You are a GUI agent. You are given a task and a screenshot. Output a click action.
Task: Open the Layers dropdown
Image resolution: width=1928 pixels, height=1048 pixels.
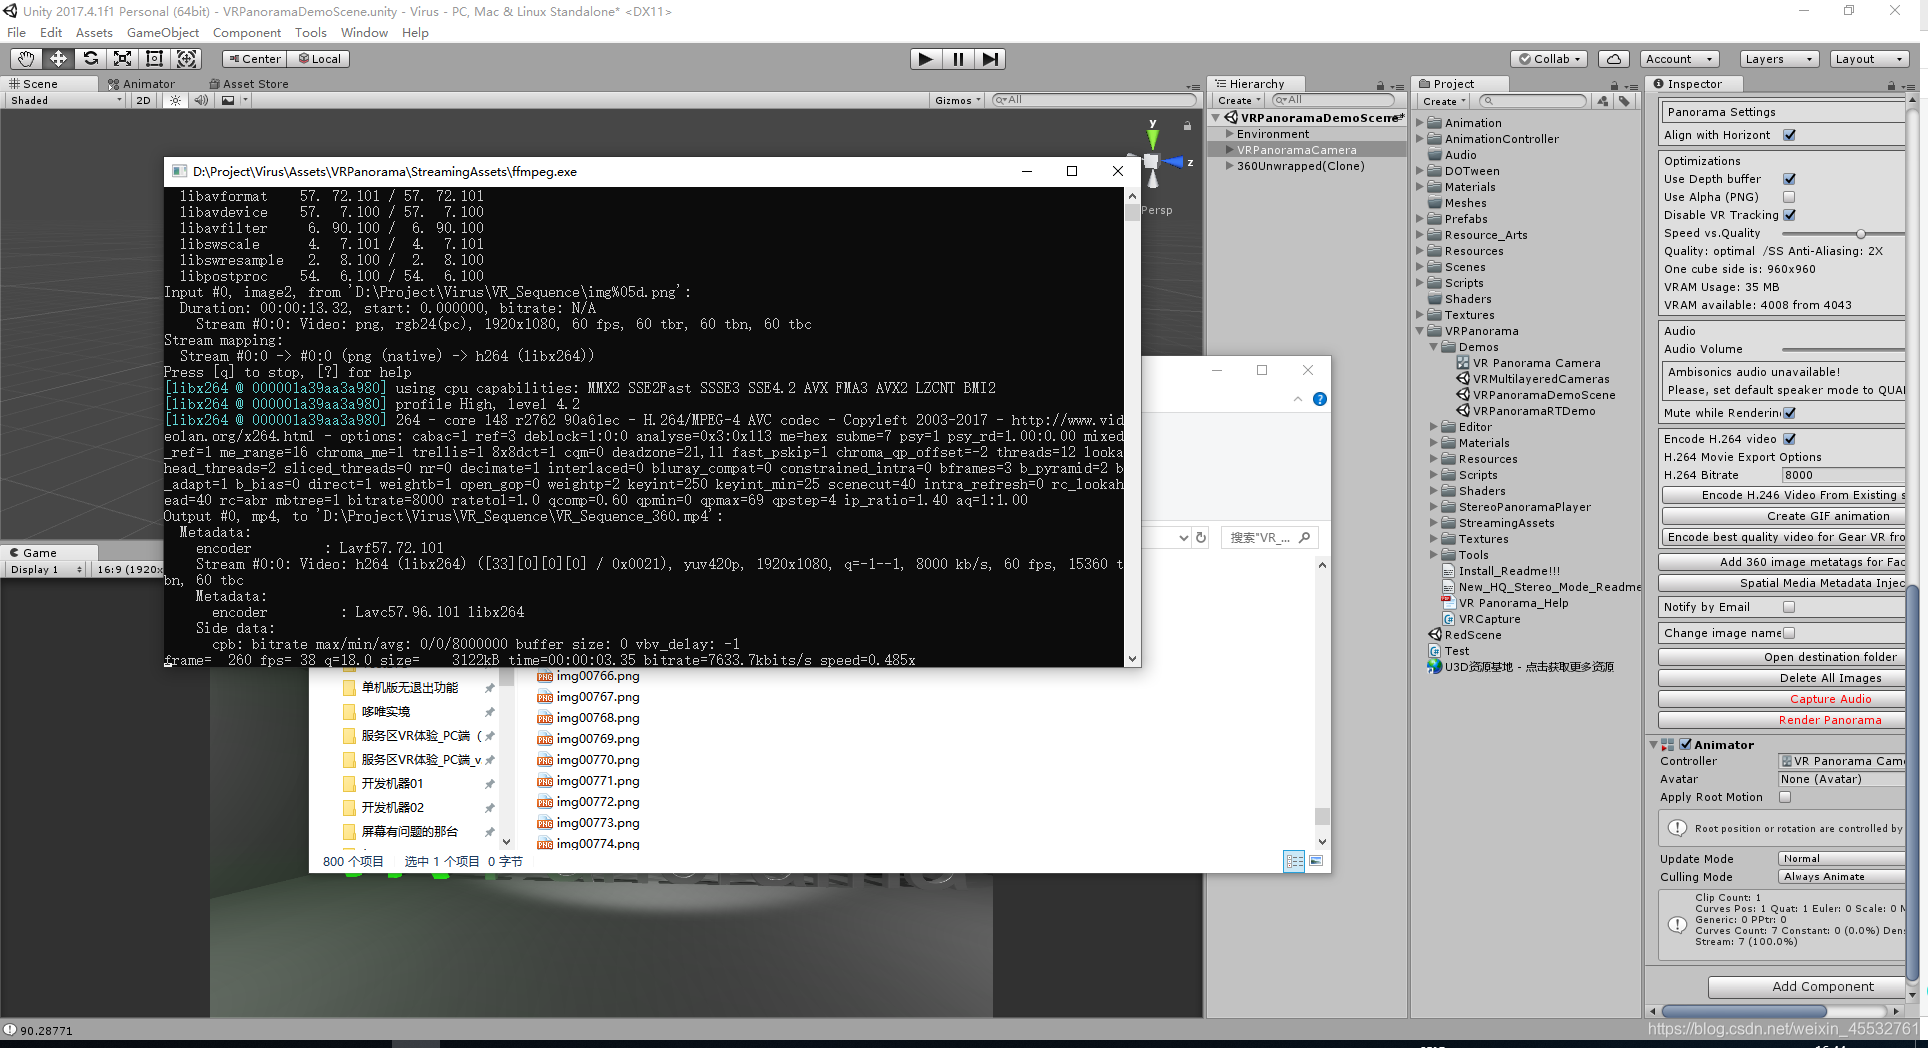(1778, 59)
